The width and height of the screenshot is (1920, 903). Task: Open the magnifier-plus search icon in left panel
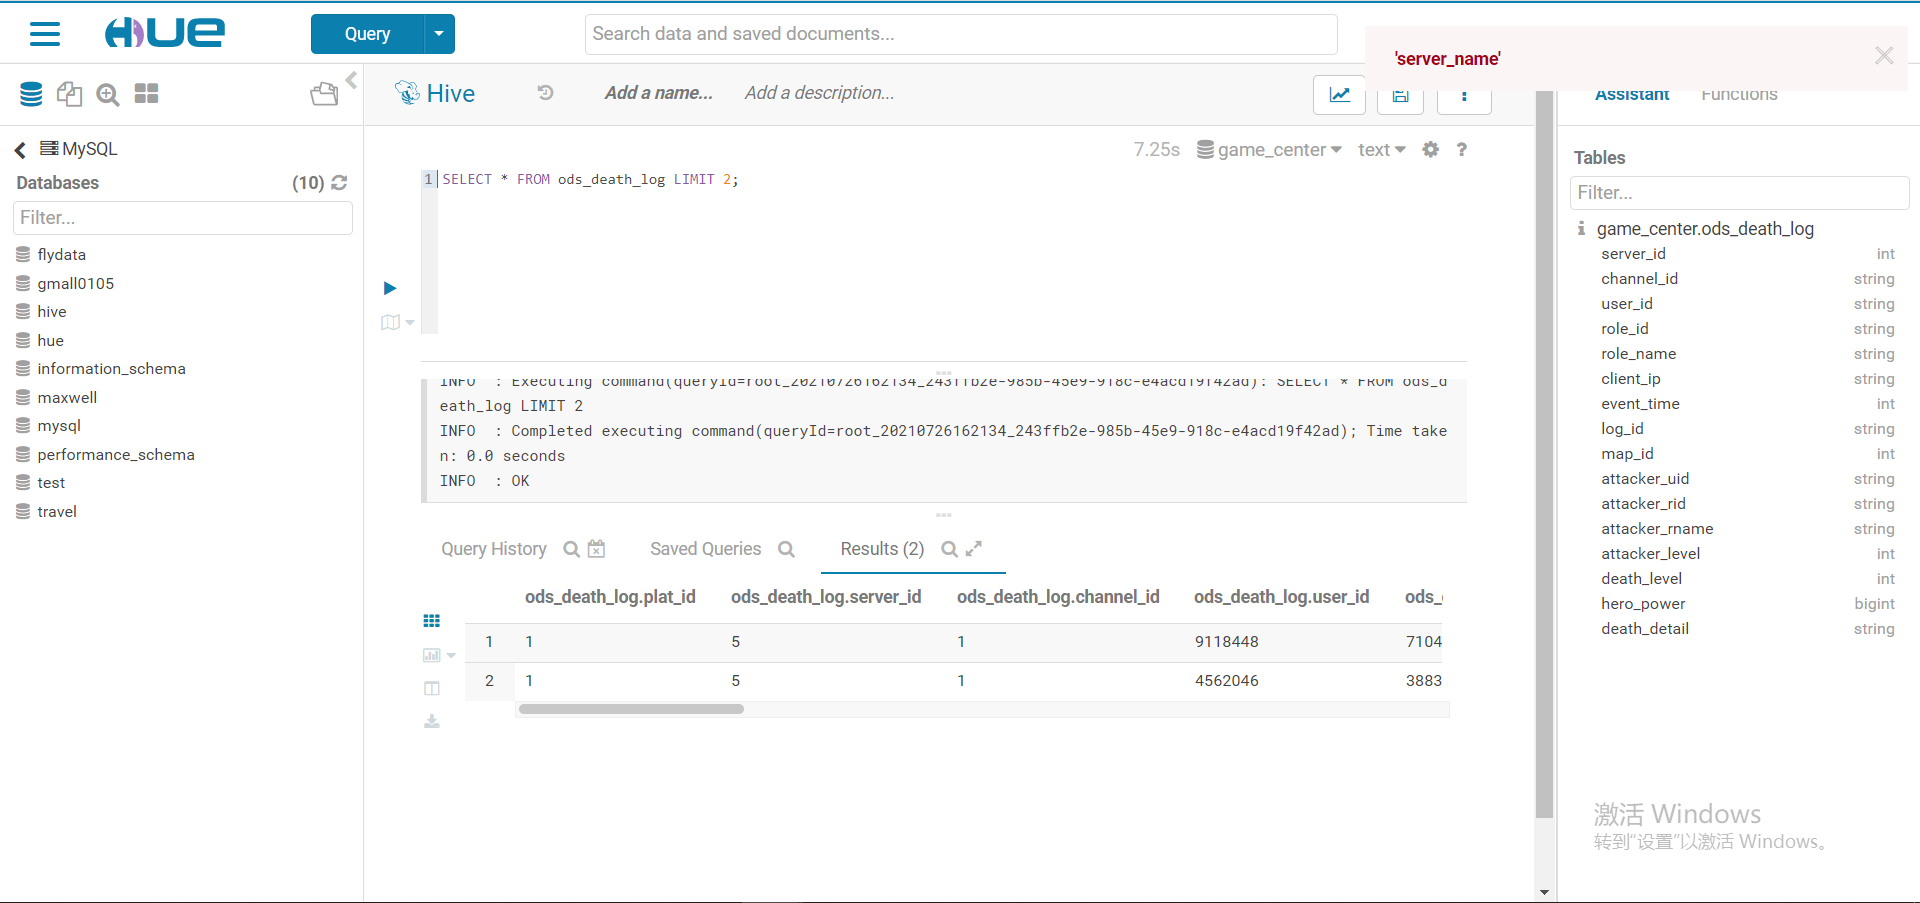(108, 94)
